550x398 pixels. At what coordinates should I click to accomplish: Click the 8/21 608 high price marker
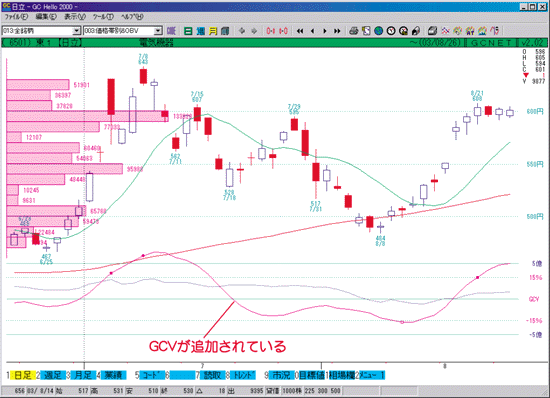coord(477,96)
